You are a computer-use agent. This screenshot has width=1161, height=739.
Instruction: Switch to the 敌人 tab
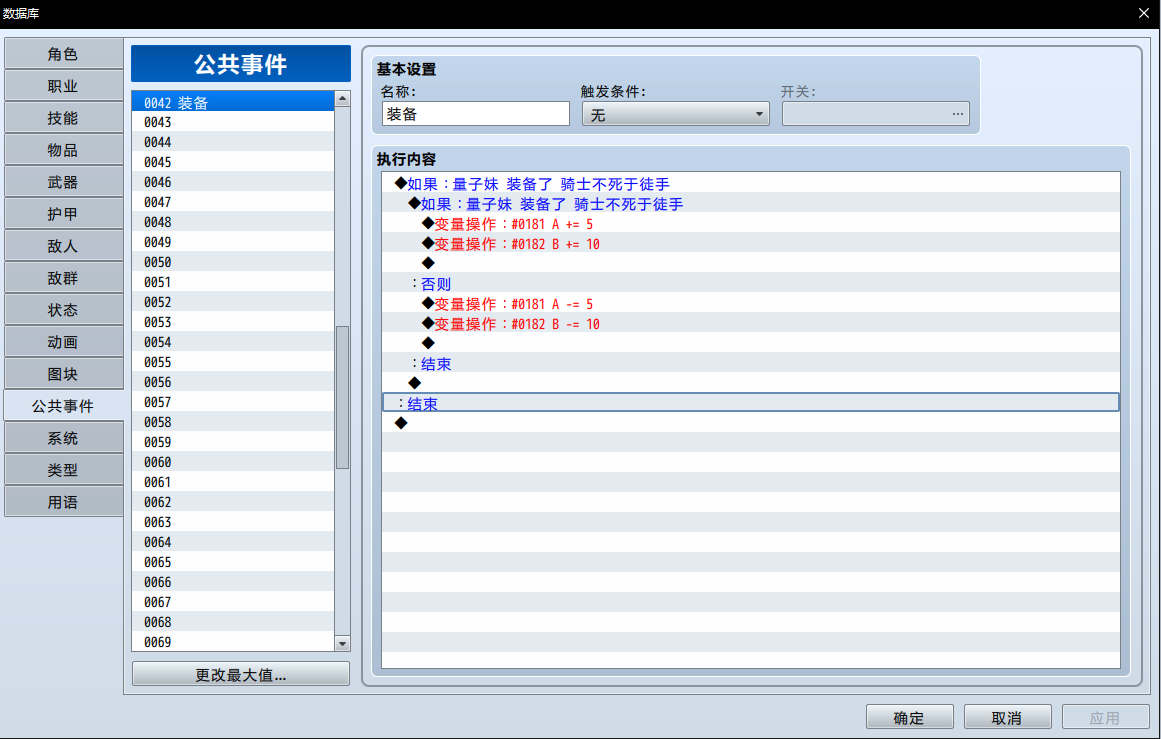[63, 246]
